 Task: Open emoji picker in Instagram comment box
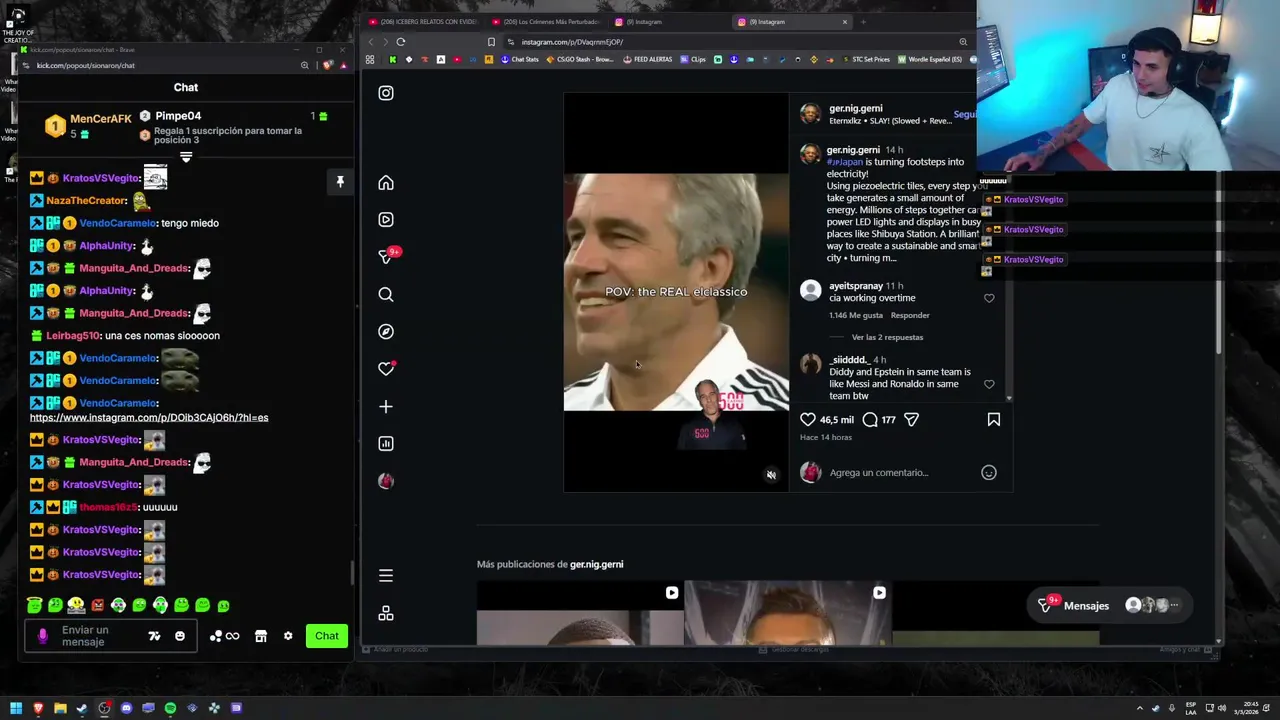tap(989, 473)
